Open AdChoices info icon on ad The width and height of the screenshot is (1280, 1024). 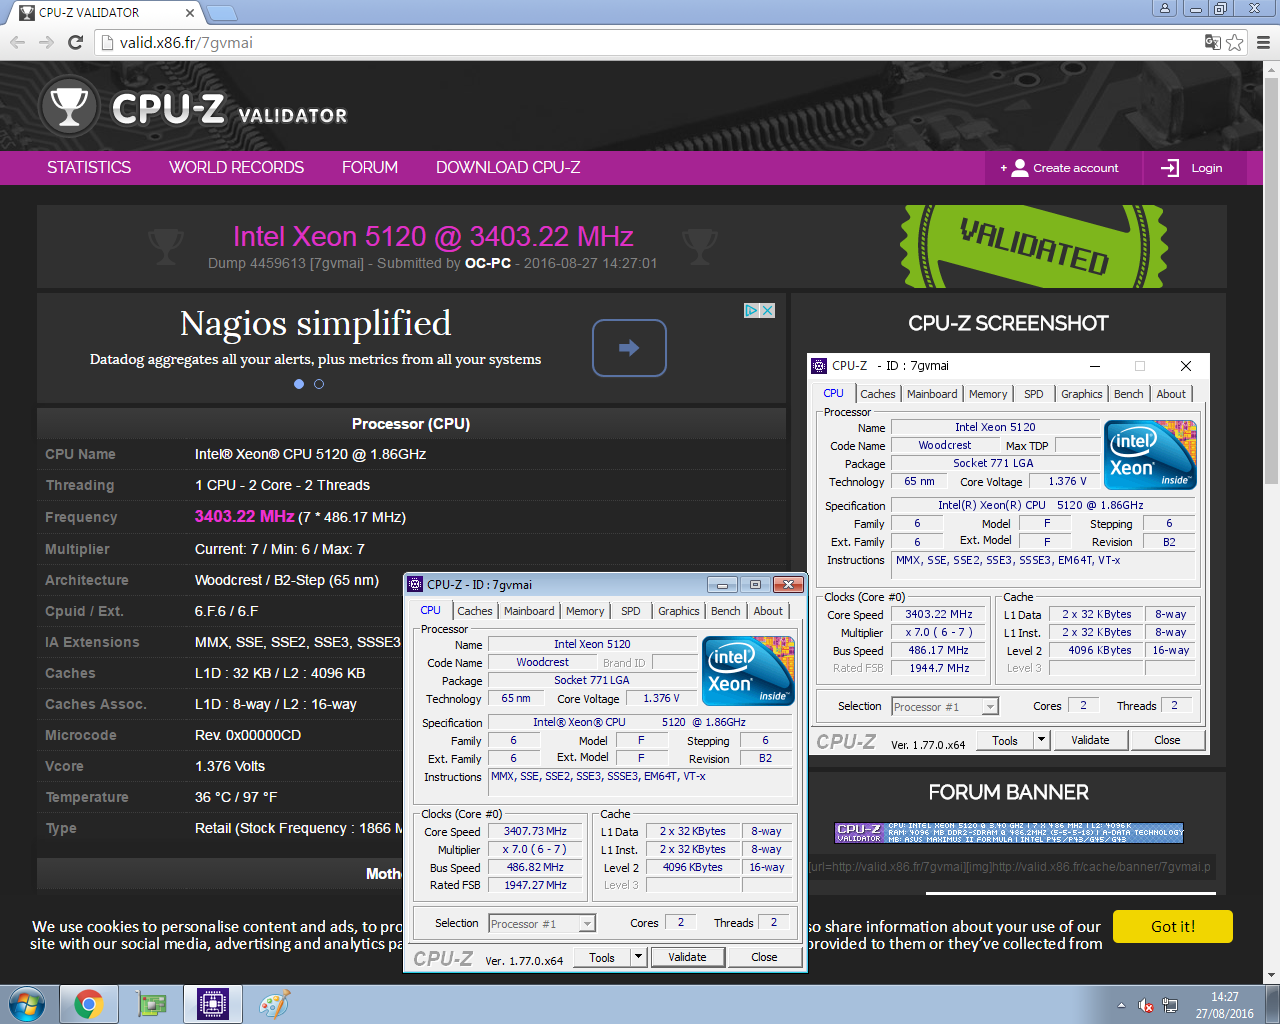(751, 310)
